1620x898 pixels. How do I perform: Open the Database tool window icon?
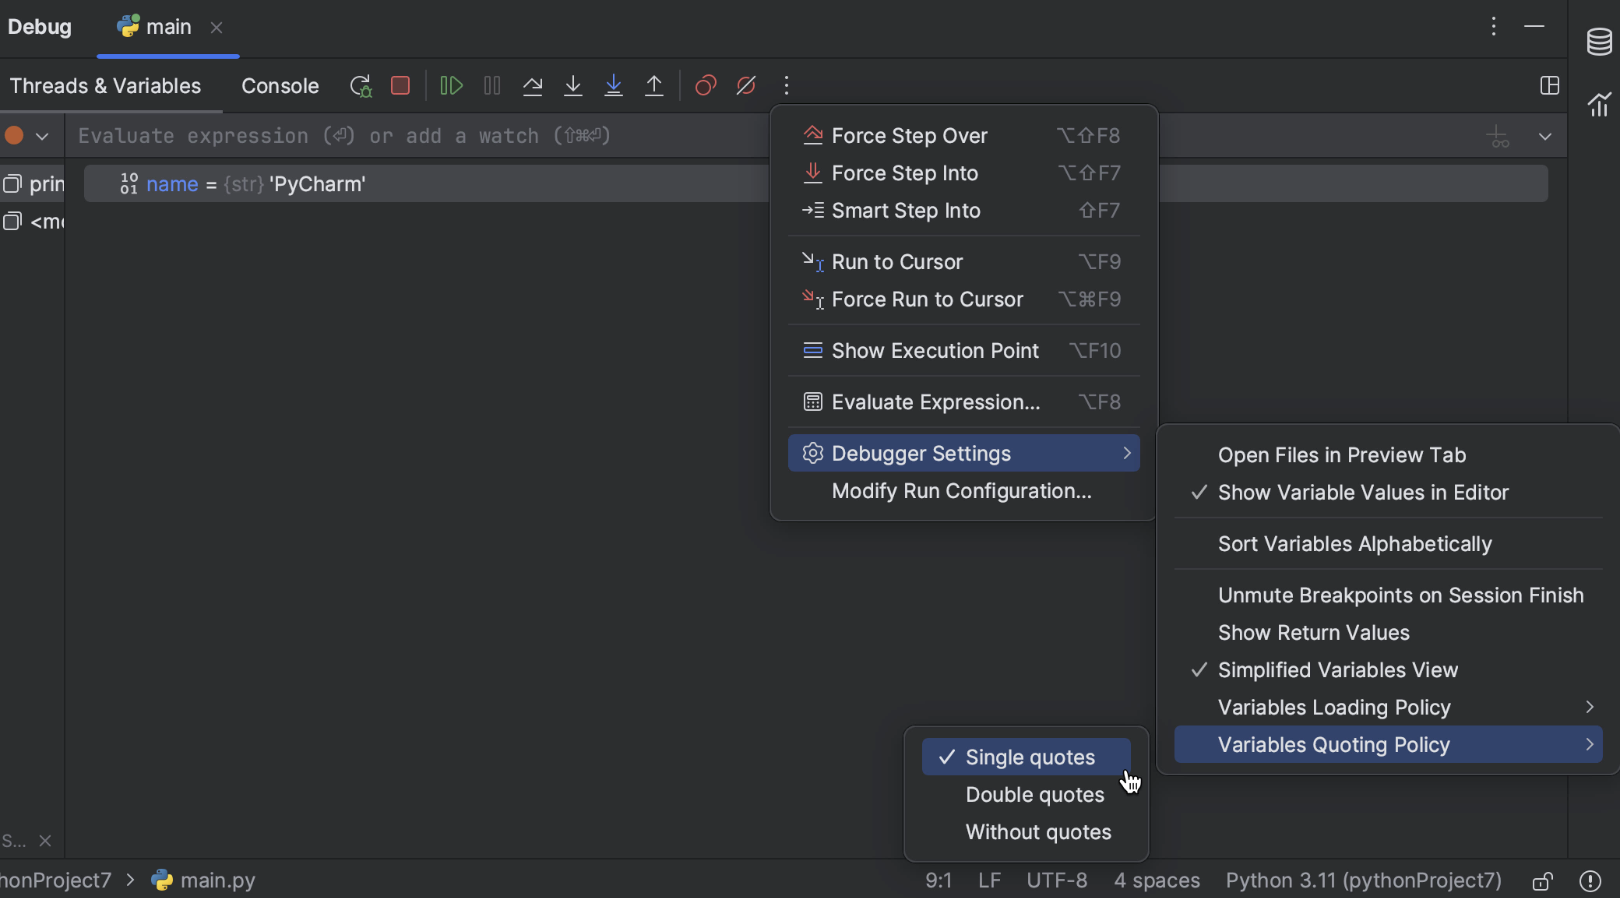(x=1599, y=42)
